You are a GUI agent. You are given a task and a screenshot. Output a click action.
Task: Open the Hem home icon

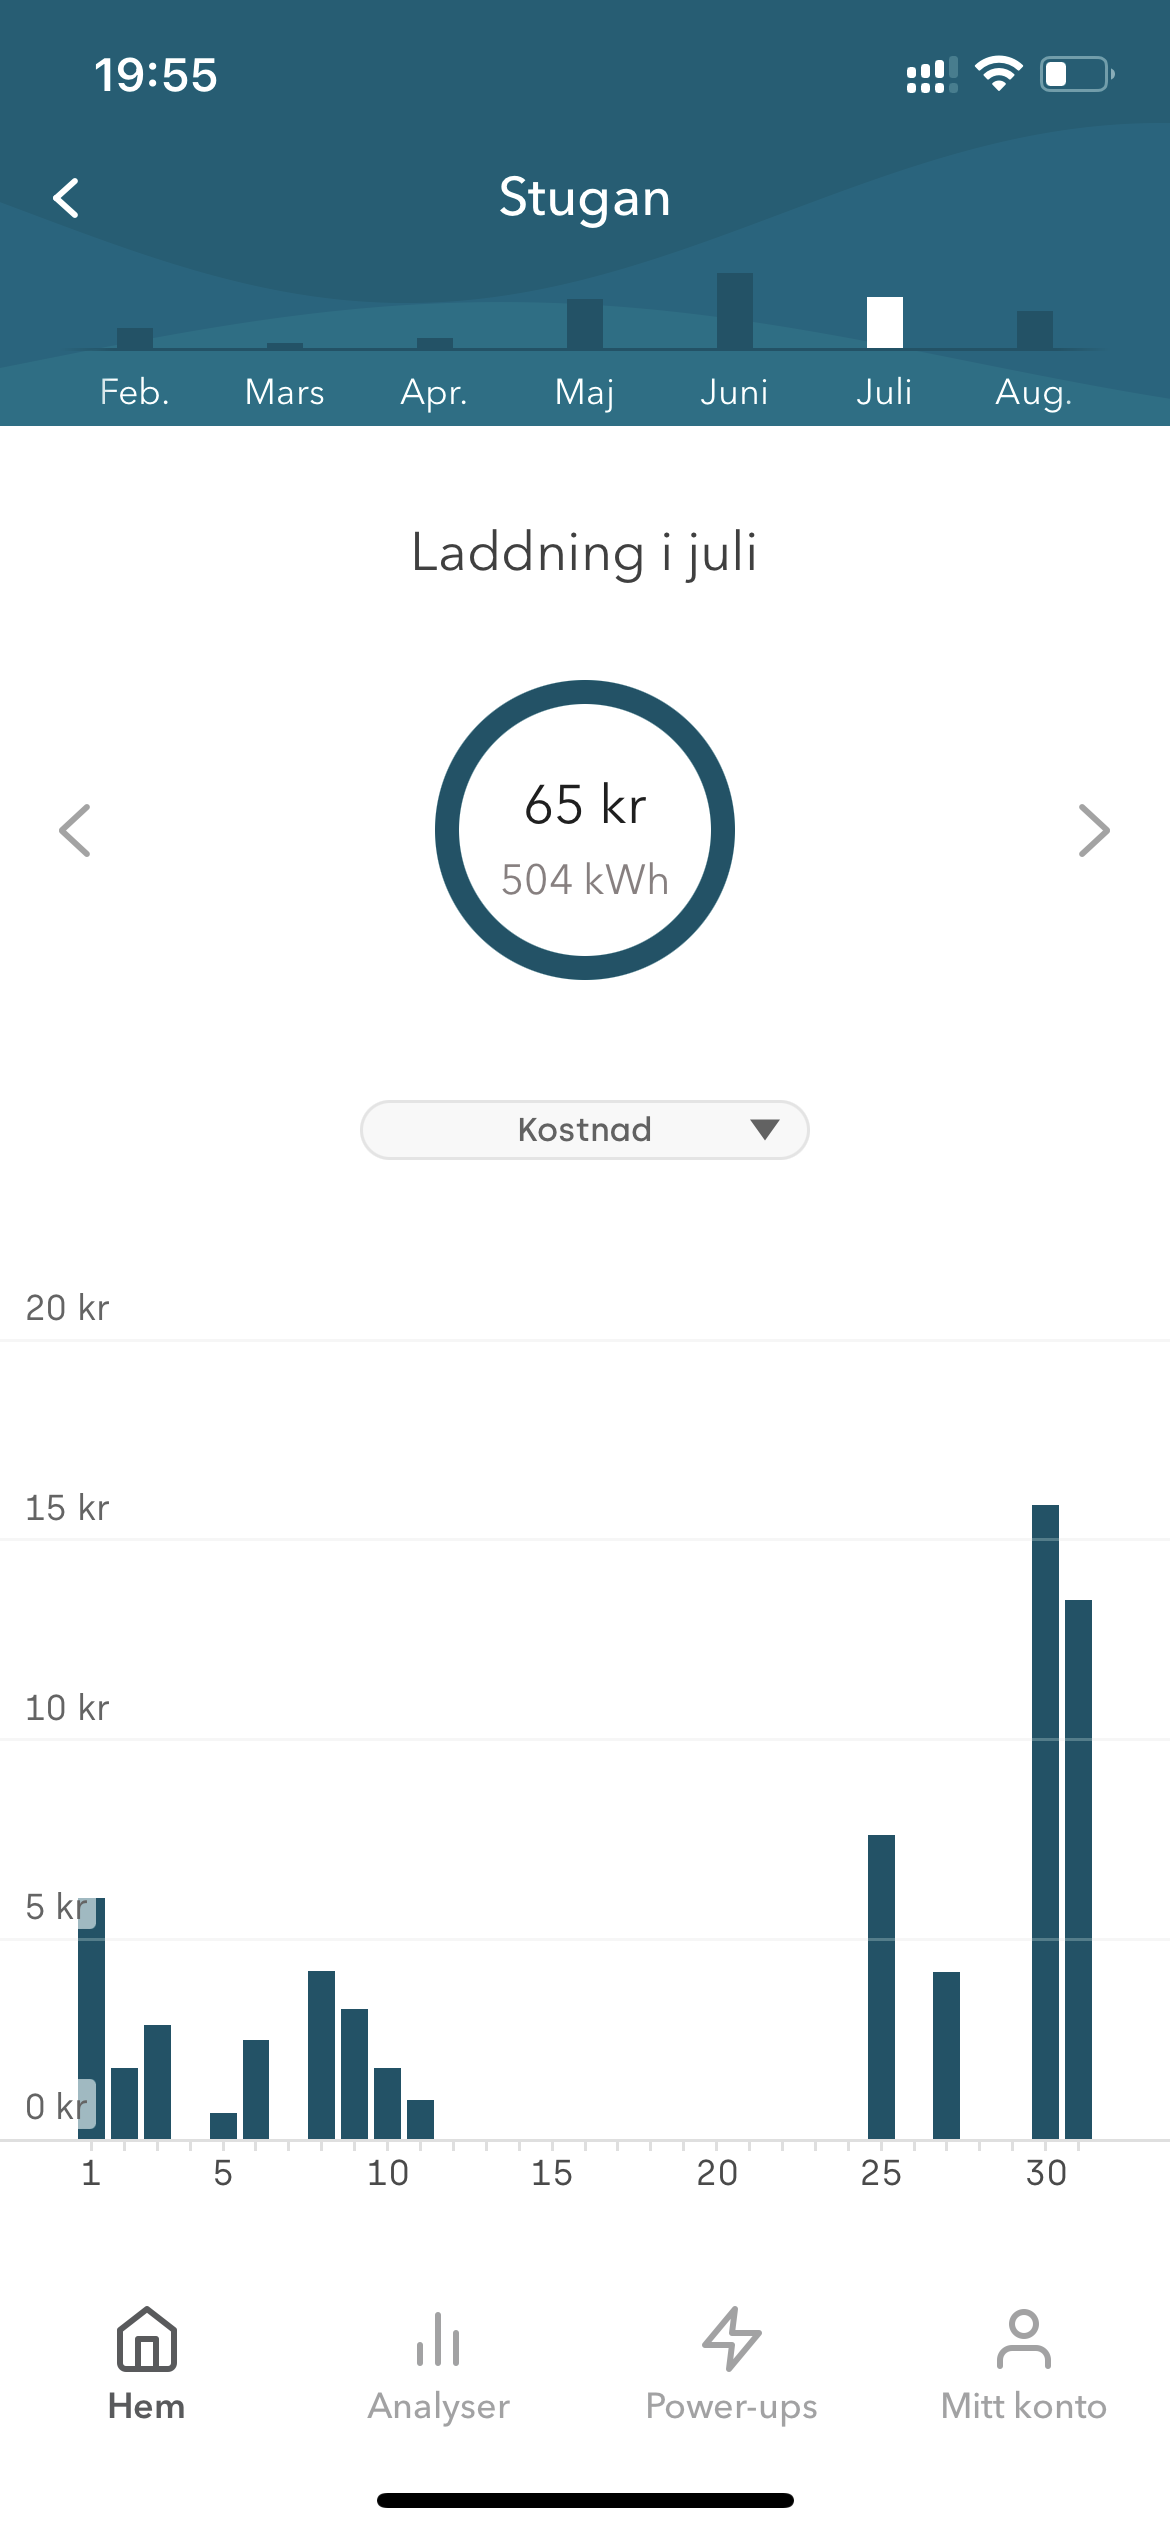click(x=147, y=2339)
